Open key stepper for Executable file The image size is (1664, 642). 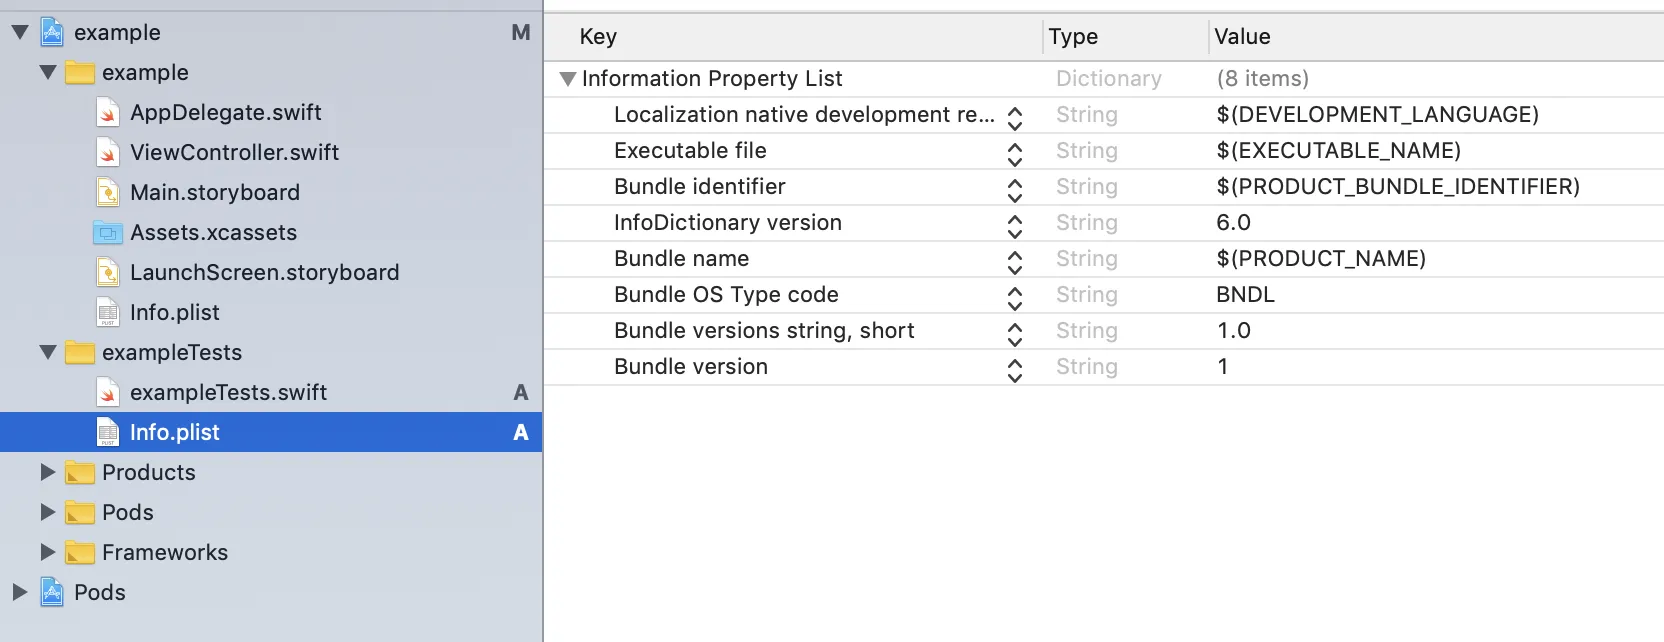1015,152
